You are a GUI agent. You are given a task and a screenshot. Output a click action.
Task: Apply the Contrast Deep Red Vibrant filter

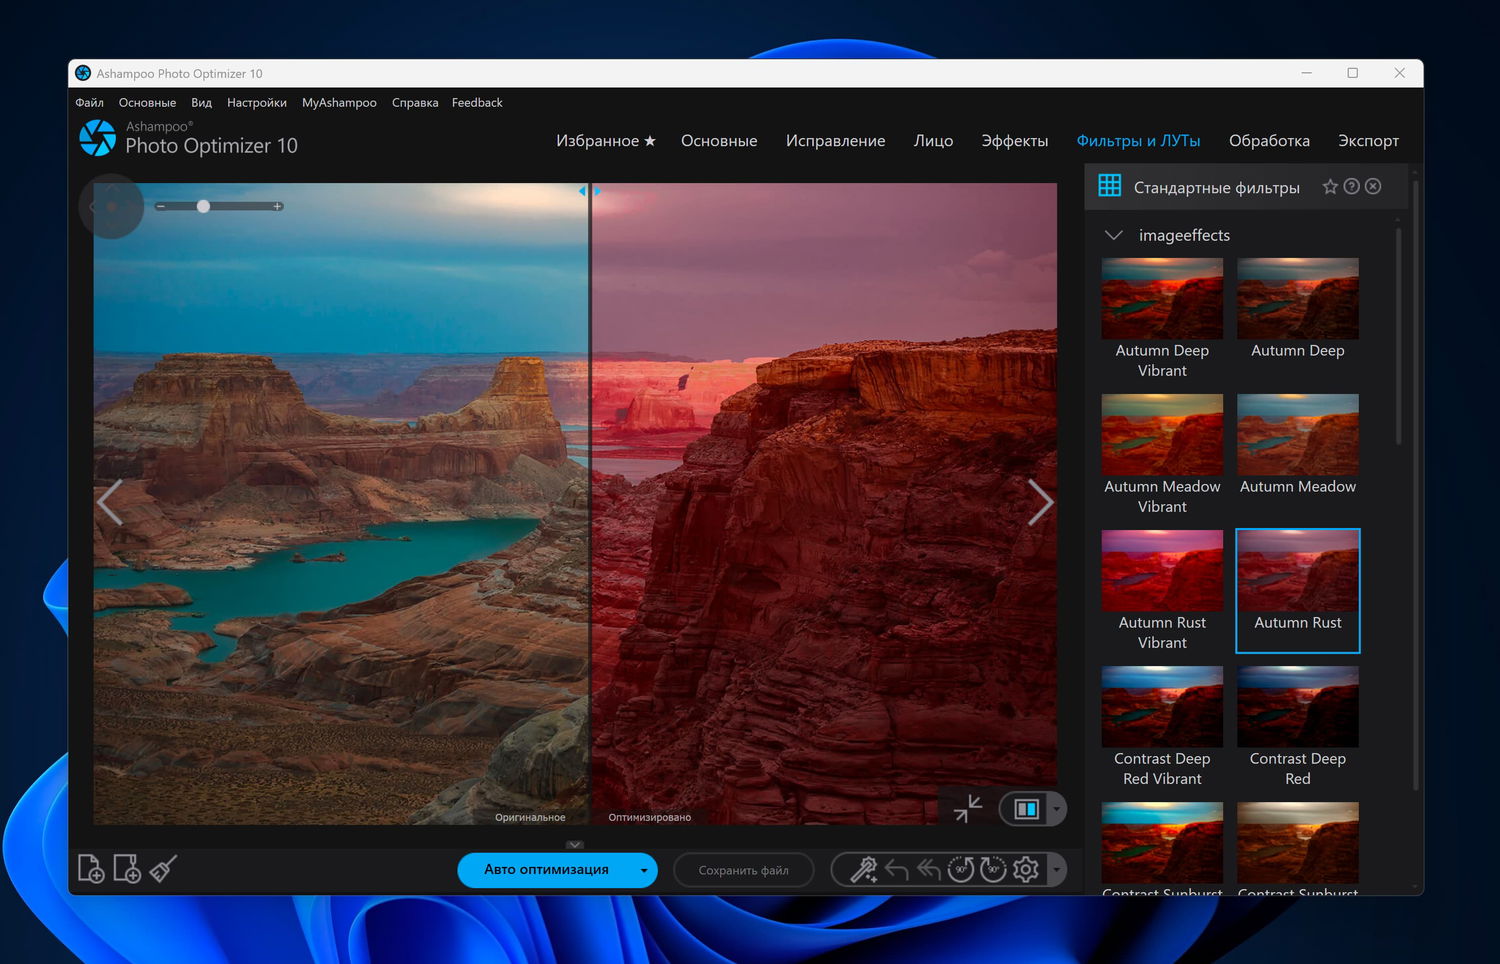[x=1162, y=727]
